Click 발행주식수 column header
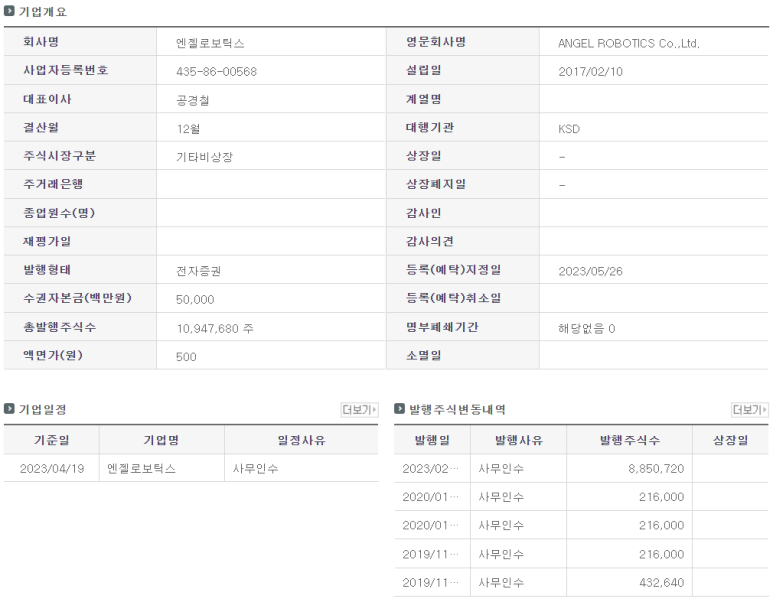773x602 pixels. click(x=630, y=440)
